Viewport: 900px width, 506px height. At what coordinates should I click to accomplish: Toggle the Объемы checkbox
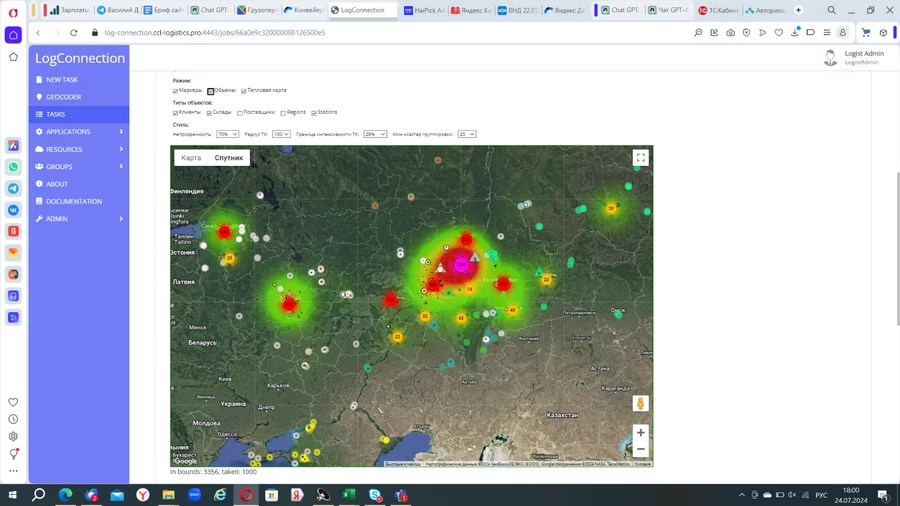click(x=211, y=91)
